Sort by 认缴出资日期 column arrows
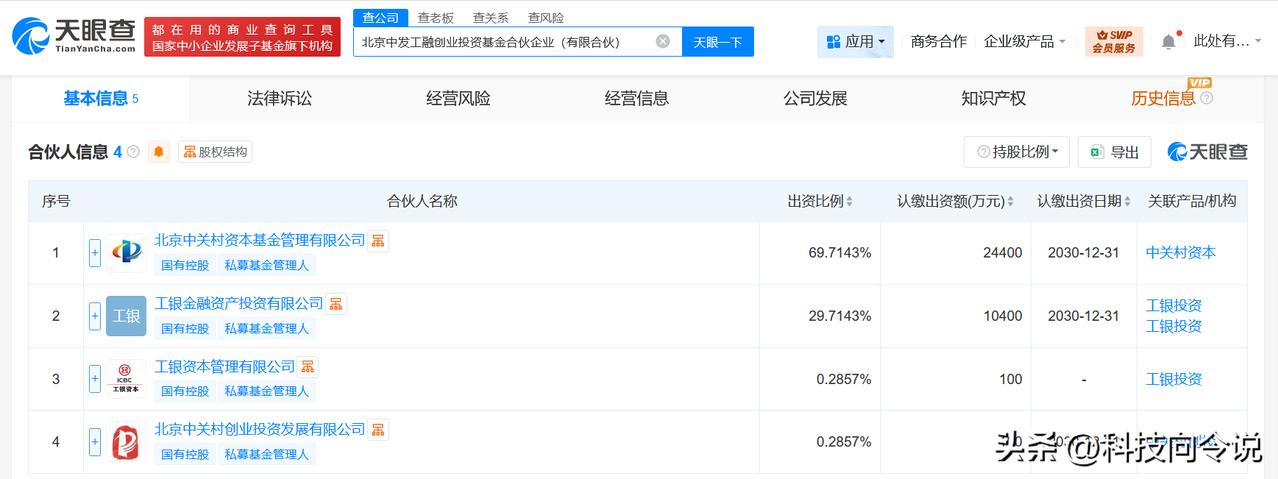1278x479 pixels. click(1127, 202)
